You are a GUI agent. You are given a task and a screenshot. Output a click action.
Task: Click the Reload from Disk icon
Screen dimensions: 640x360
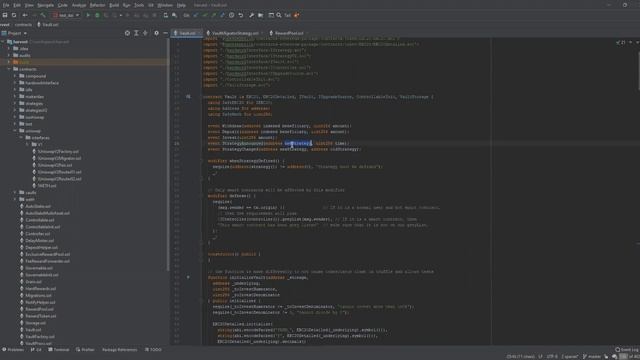coord(14,15)
